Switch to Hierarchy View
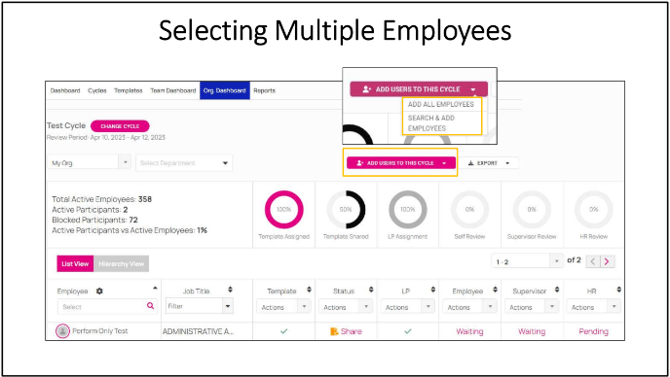Screen dimensions: 670x377 (x=121, y=264)
